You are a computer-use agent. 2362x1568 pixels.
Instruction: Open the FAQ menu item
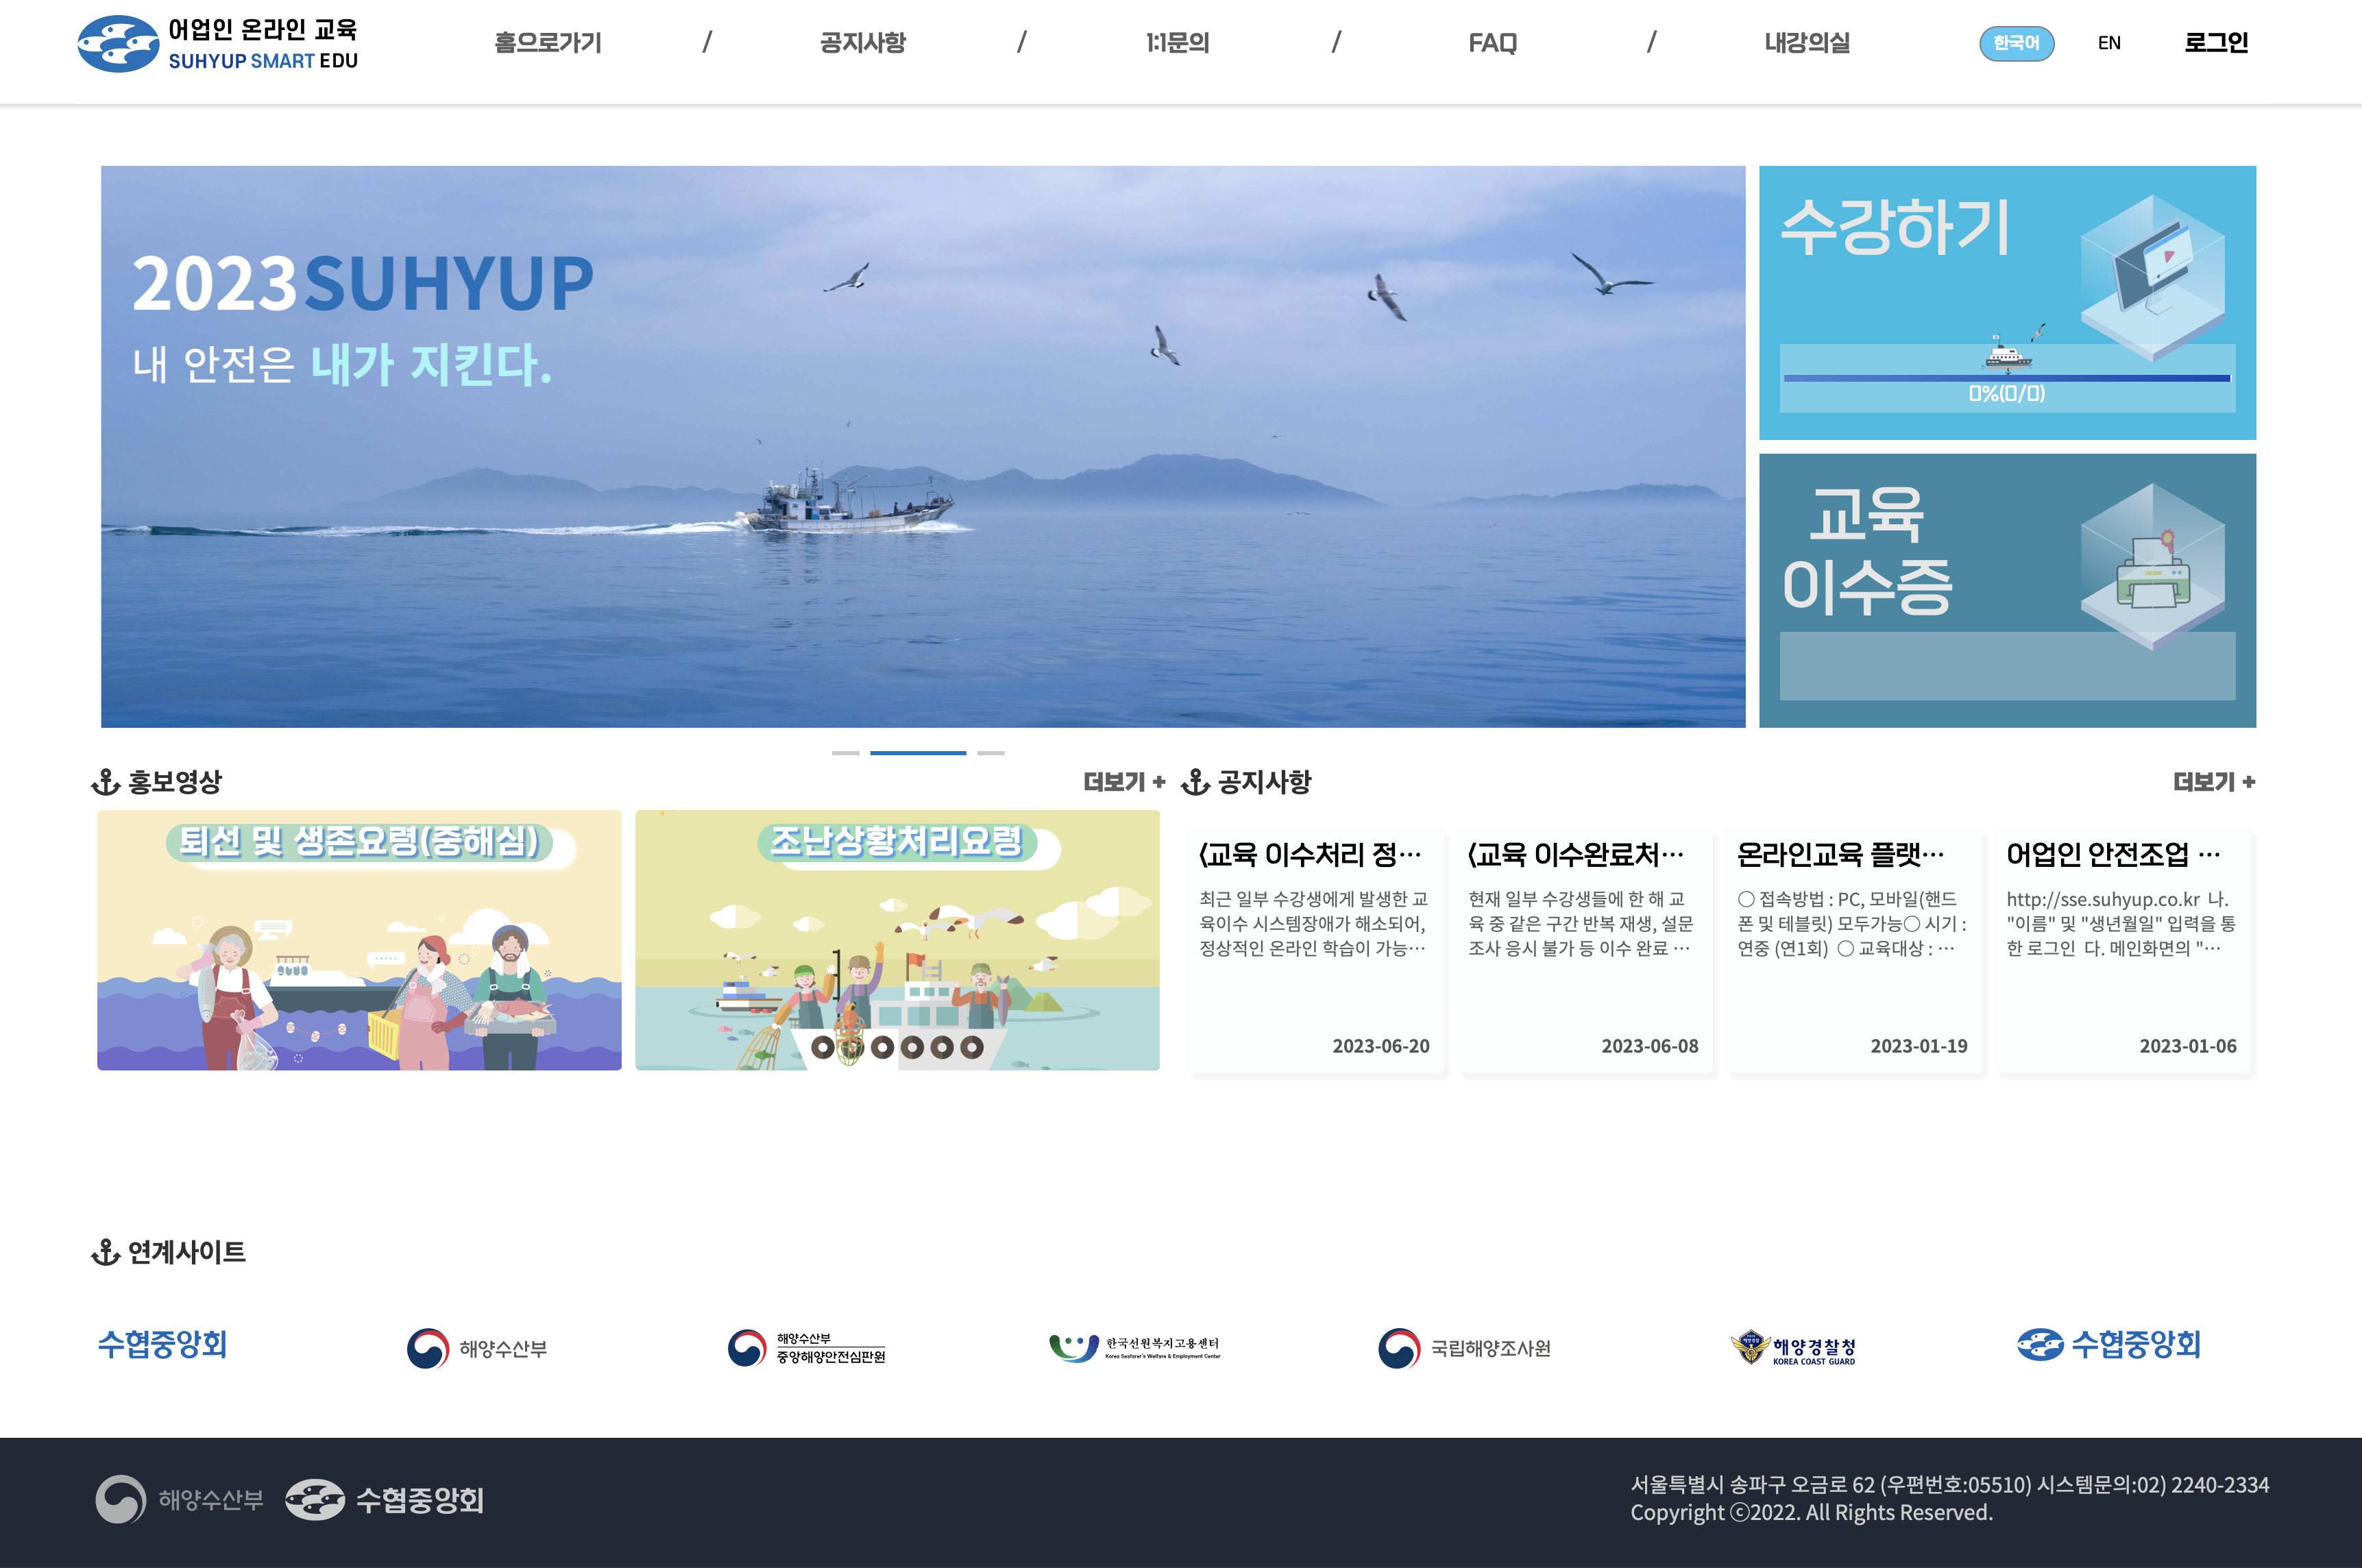coord(1492,43)
